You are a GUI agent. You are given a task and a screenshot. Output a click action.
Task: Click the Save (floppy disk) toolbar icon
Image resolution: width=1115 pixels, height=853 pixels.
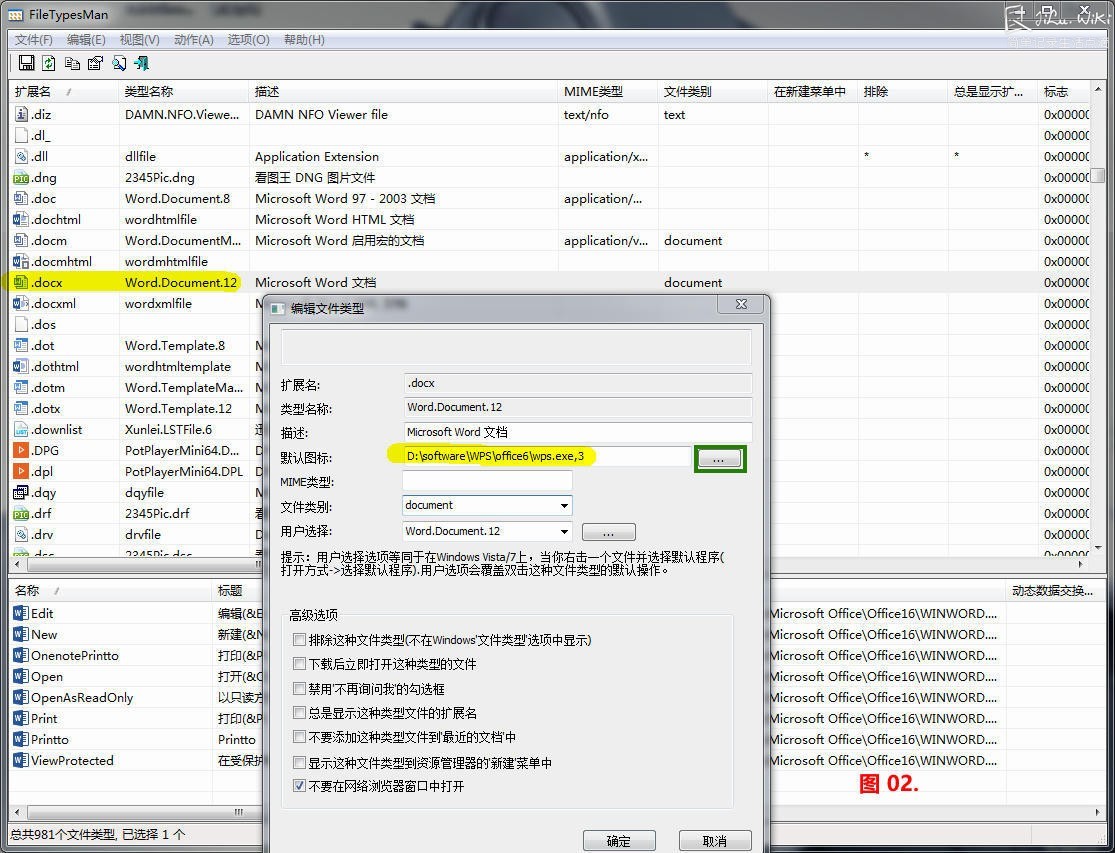pyautogui.click(x=26, y=63)
